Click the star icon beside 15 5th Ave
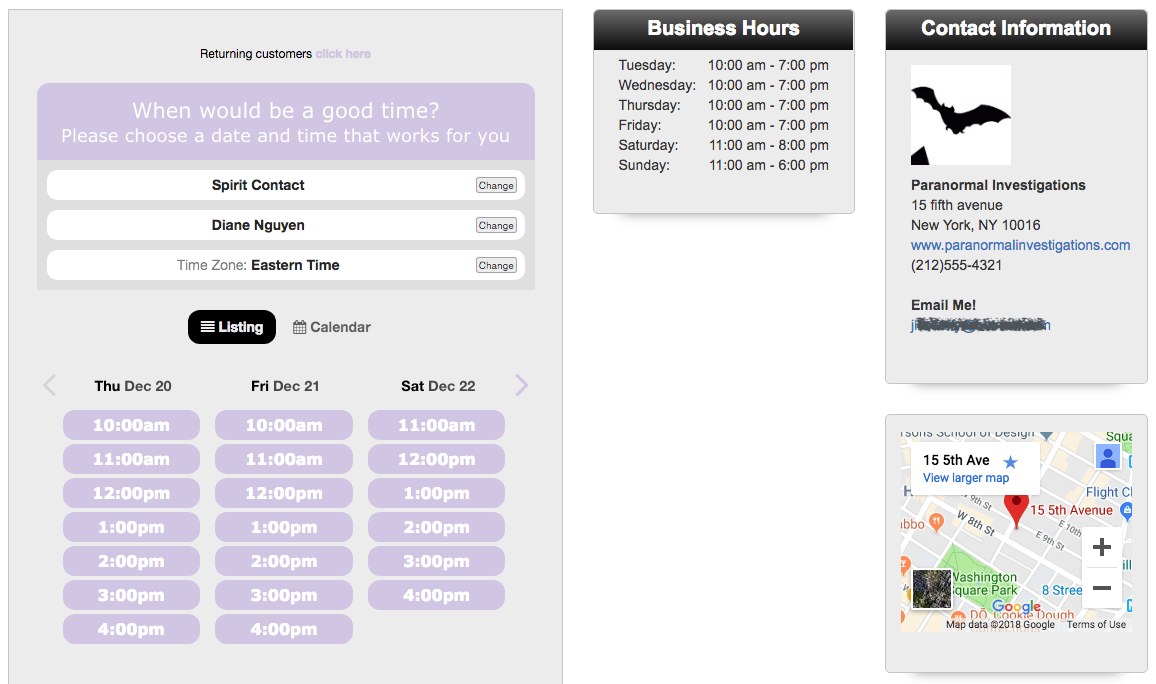This screenshot has width=1156, height=684. [1010, 462]
